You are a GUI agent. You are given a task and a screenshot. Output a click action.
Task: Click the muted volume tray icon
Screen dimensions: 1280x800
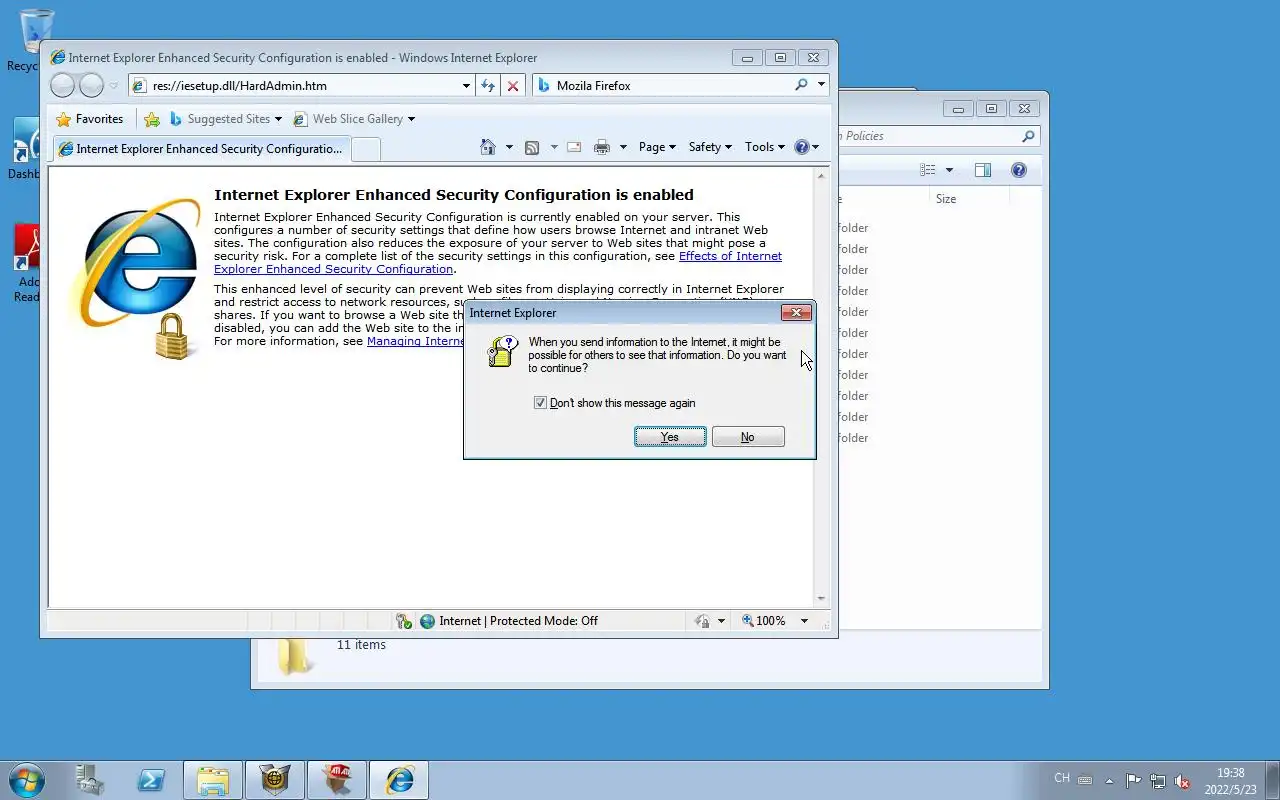1182,780
